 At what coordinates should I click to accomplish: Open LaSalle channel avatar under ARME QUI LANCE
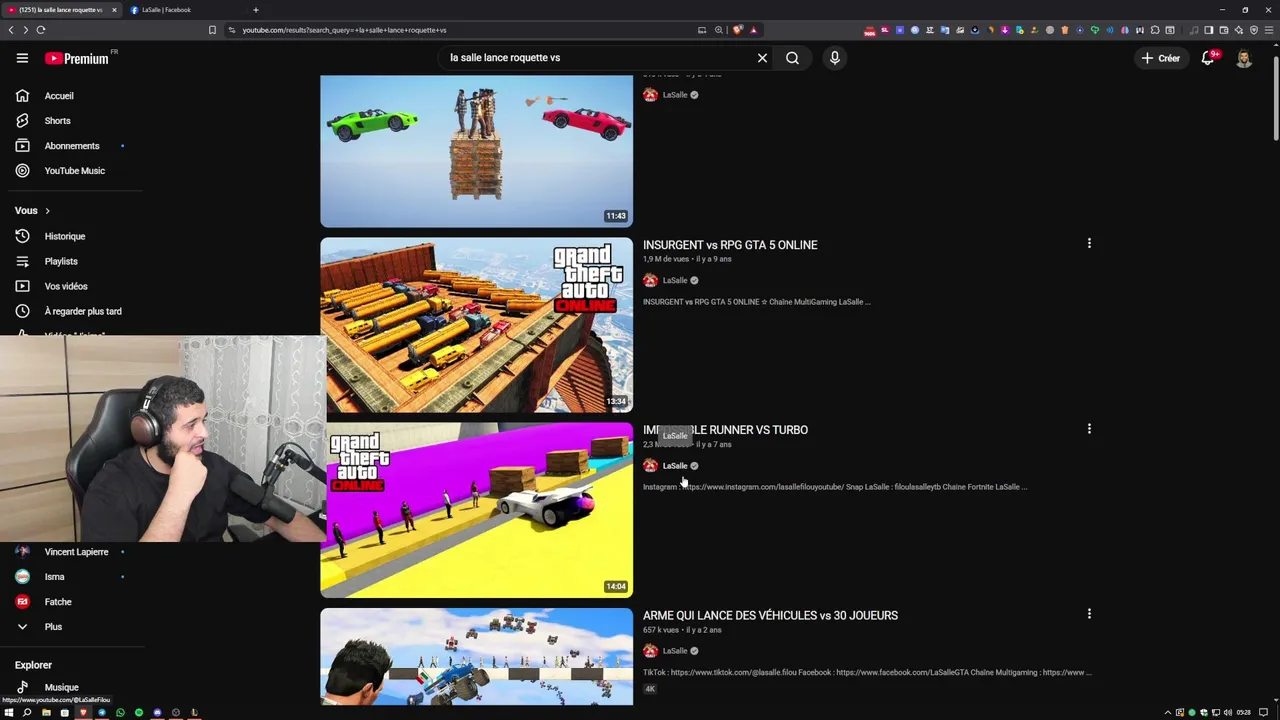[650, 651]
